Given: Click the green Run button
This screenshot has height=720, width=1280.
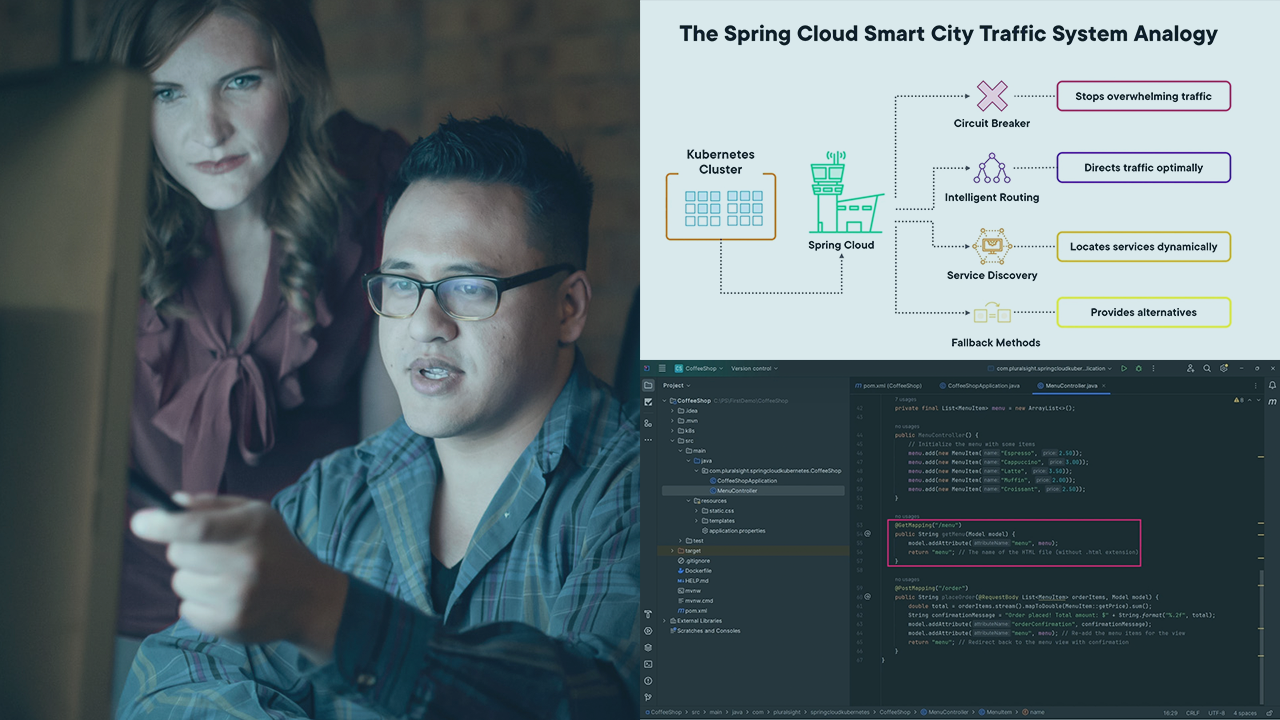Looking at the screenshot, I should point(1124,368).
